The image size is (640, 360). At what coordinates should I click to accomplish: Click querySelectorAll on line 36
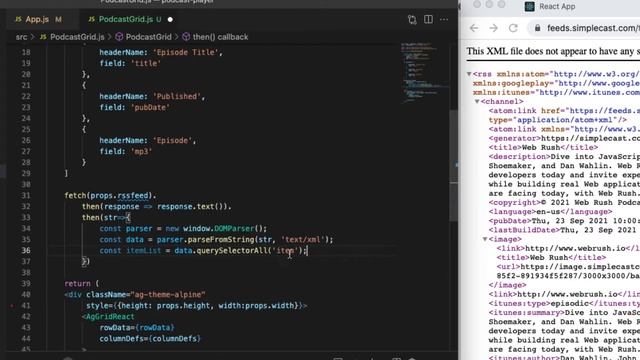[231, 251]
